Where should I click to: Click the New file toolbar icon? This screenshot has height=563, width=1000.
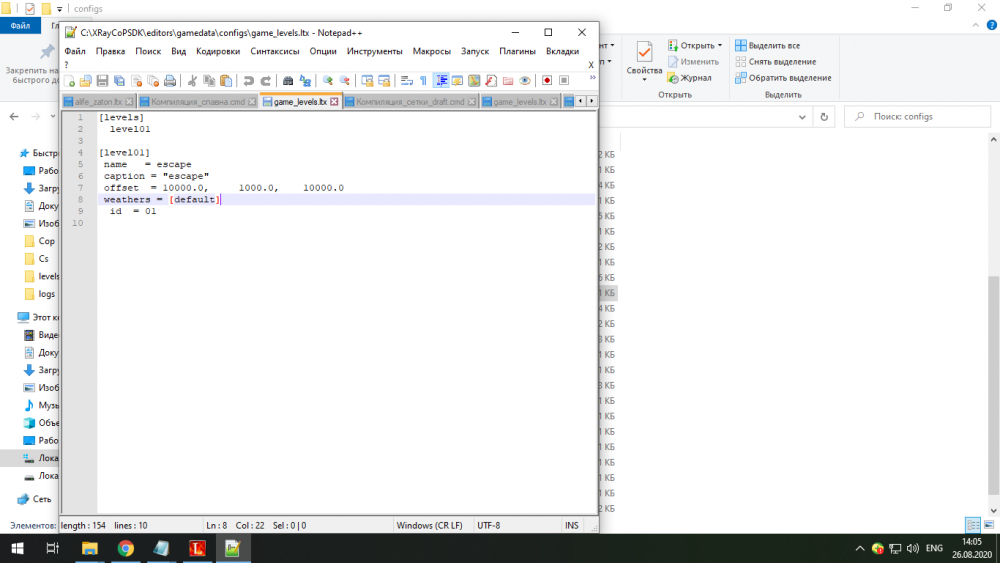coord(70,81)
